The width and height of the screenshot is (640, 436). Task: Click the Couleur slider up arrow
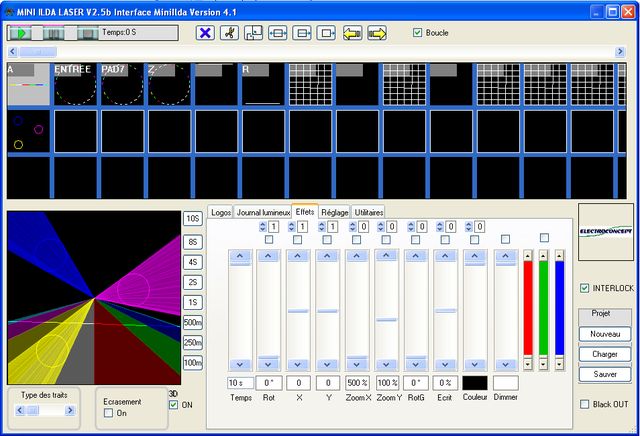pyautogui.click(x=475, y=256)
